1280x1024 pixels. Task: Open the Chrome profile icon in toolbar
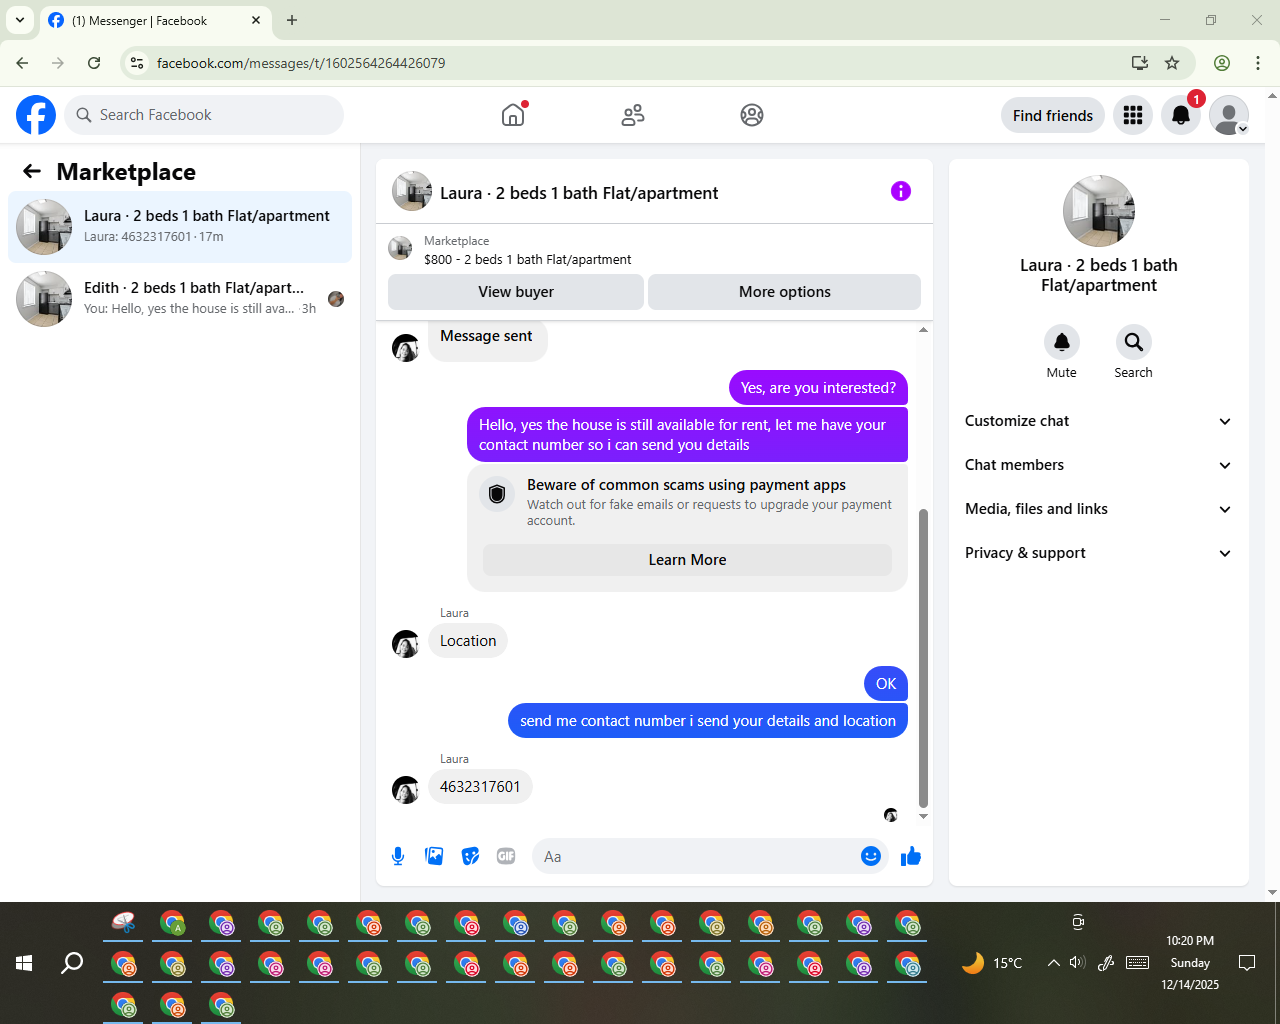1222,63
